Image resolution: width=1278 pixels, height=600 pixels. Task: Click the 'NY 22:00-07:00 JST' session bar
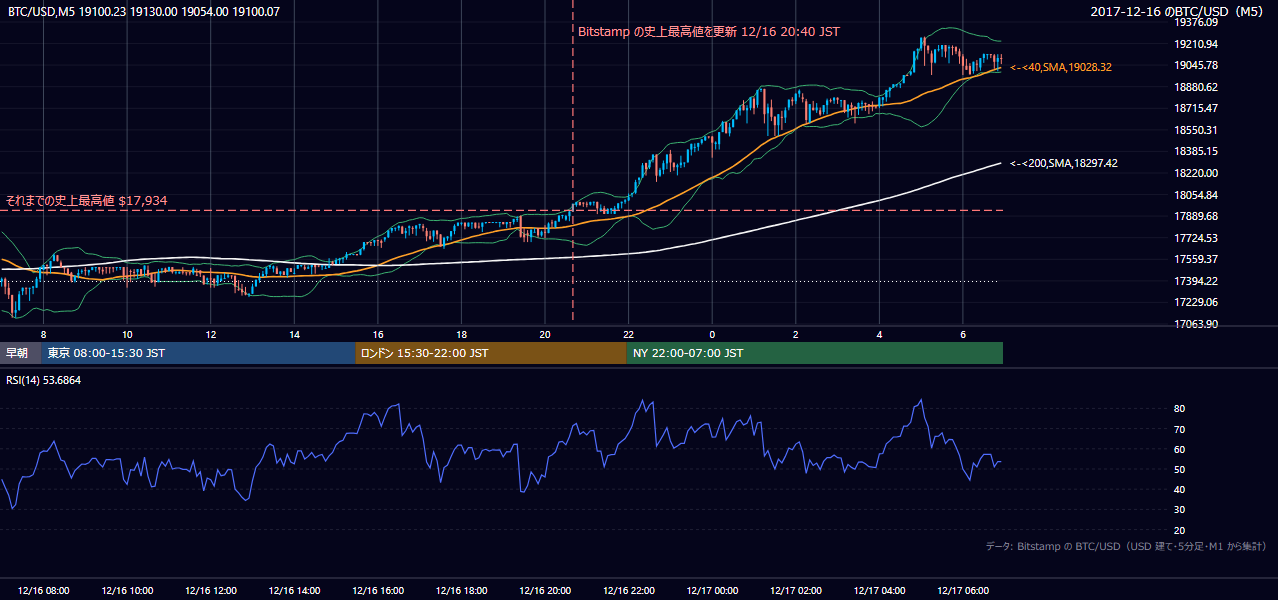pos(815,353)
